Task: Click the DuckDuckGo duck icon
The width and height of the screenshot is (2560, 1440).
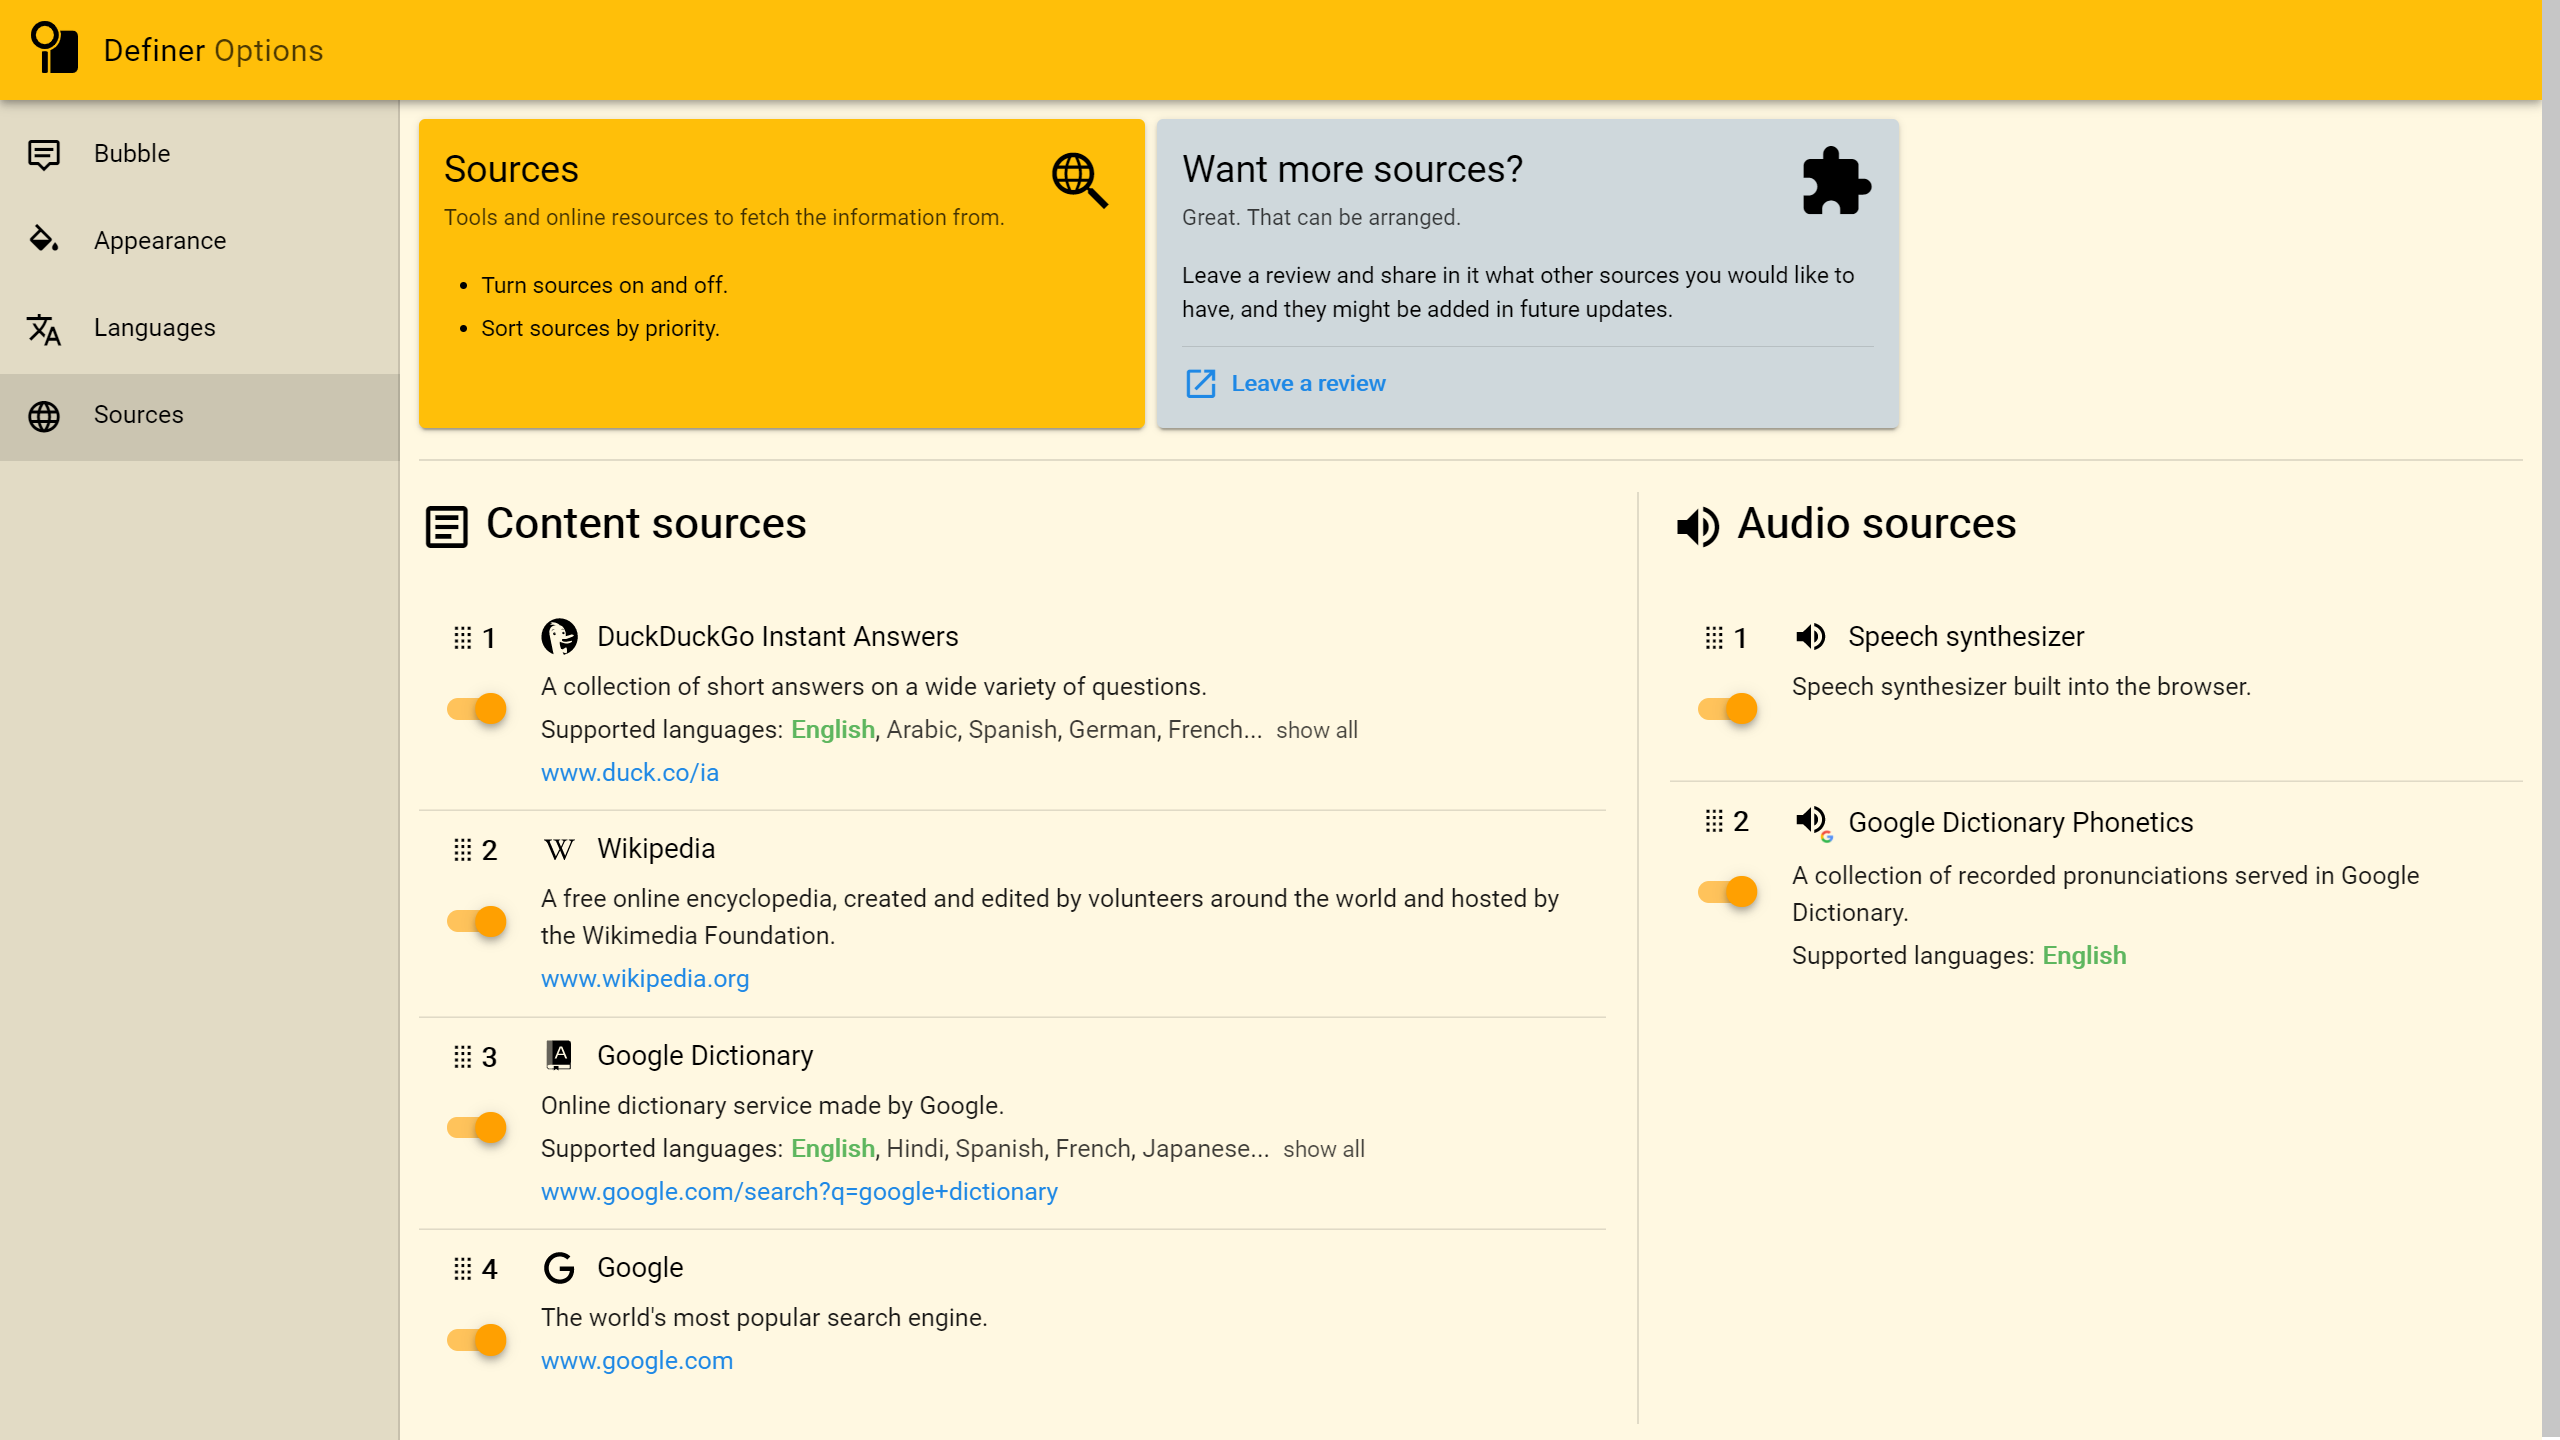Action: pos(559,637)
